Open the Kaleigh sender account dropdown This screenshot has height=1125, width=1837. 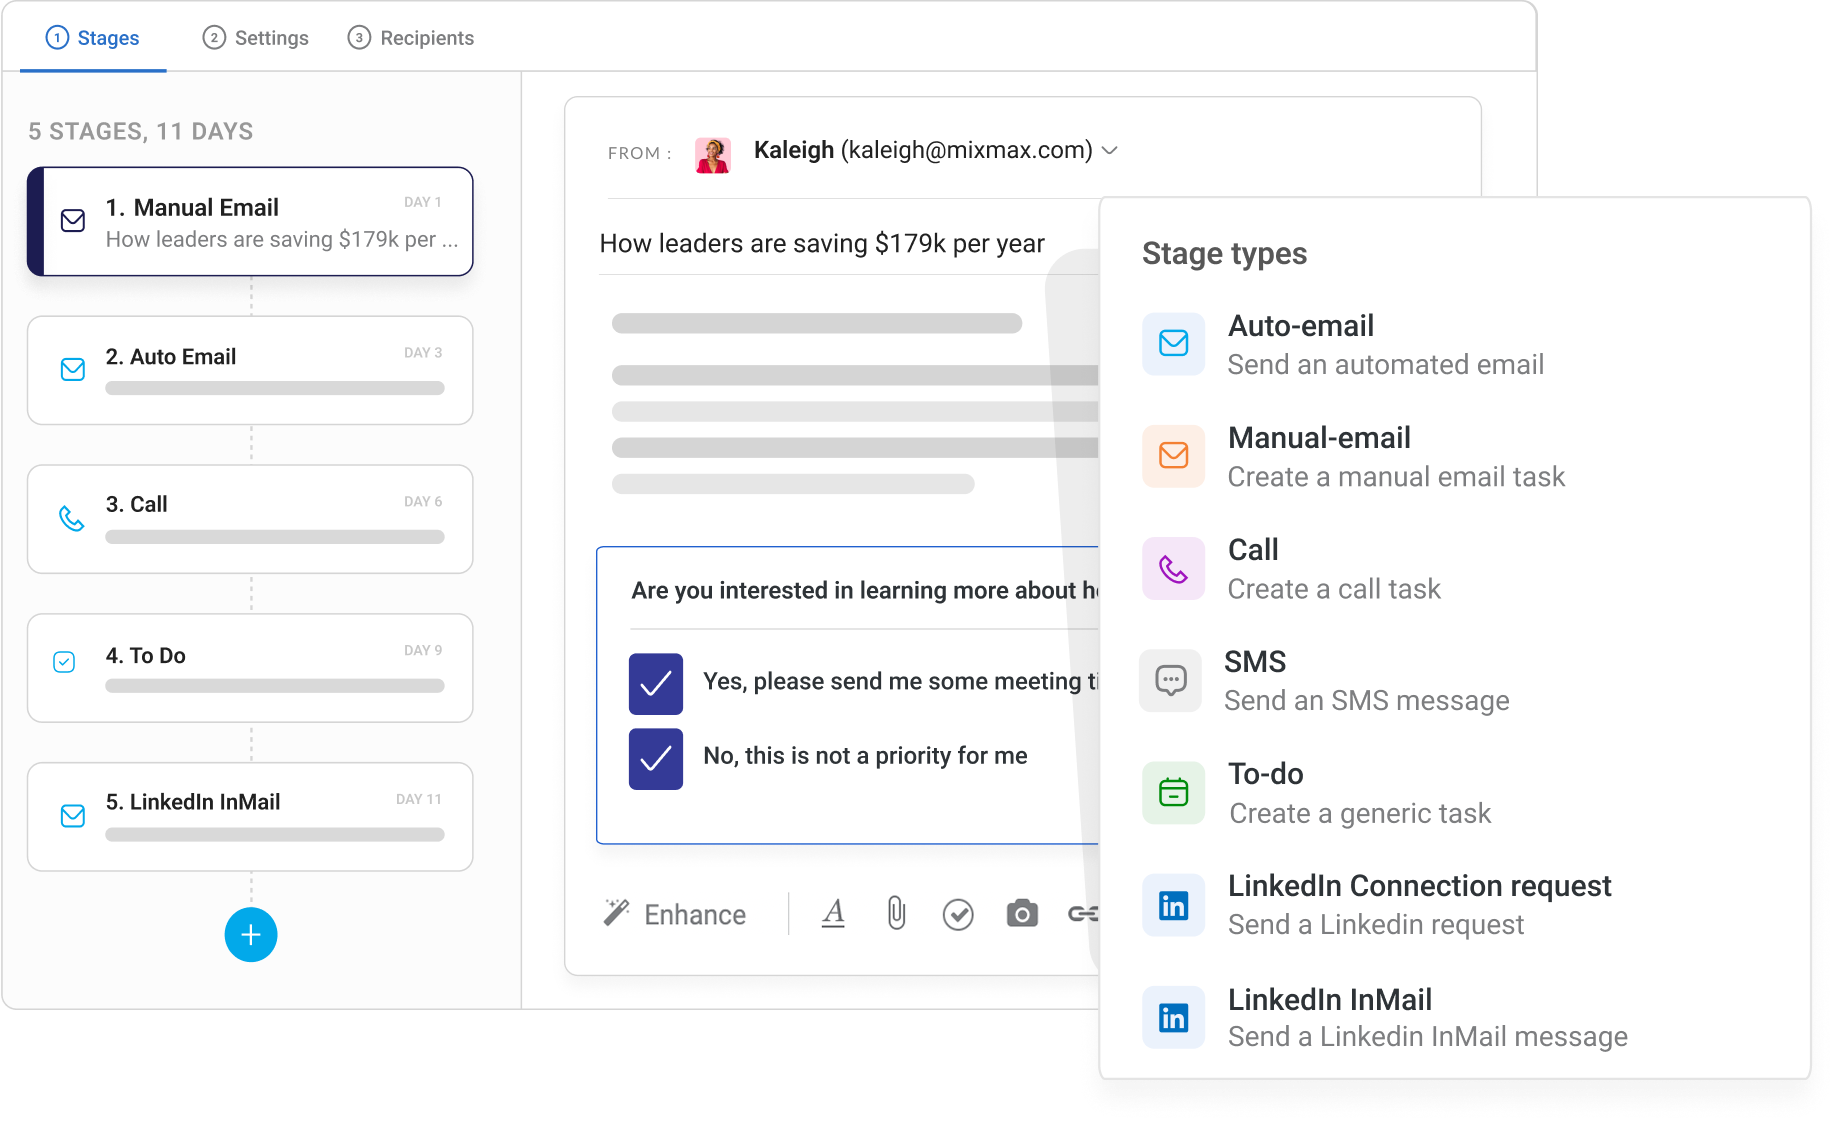click(x=1108, y=150)
